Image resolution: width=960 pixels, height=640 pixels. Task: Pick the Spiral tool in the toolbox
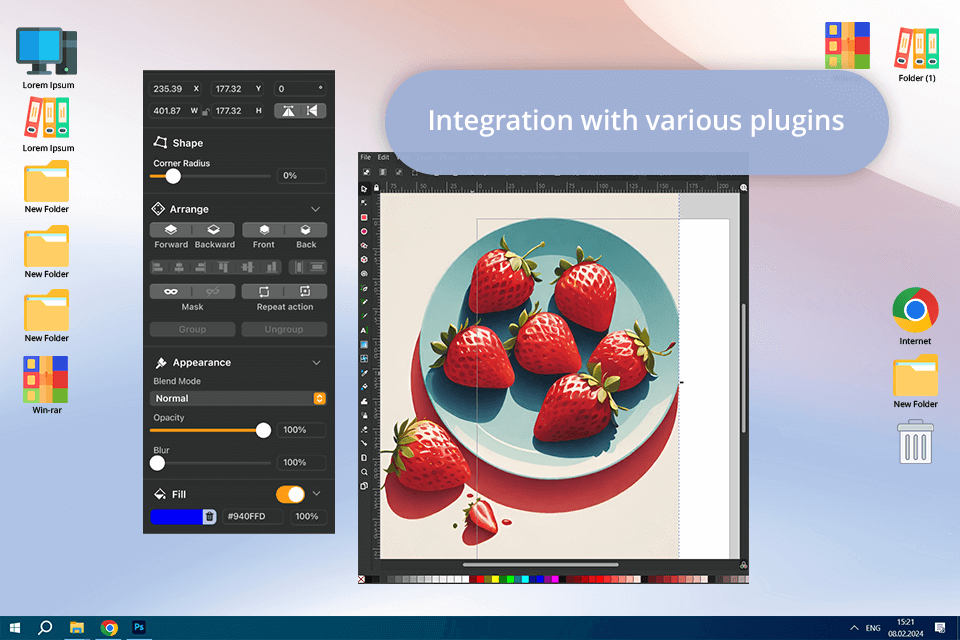click(364, 274)
